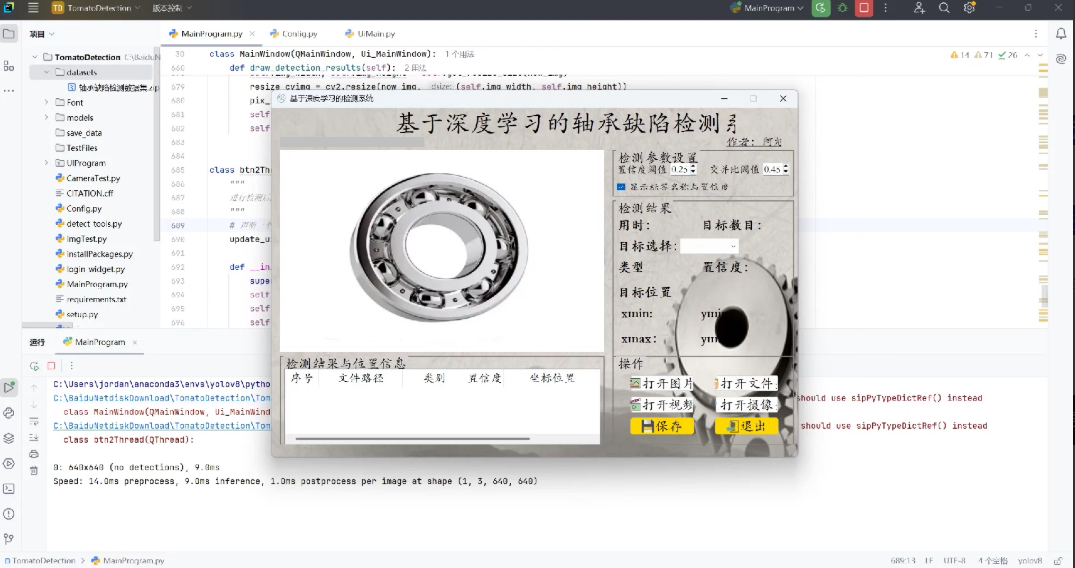This screenshot has height=568, width=1075.
Task: Click the 打开图片 open image button
Action: [662, 383]
